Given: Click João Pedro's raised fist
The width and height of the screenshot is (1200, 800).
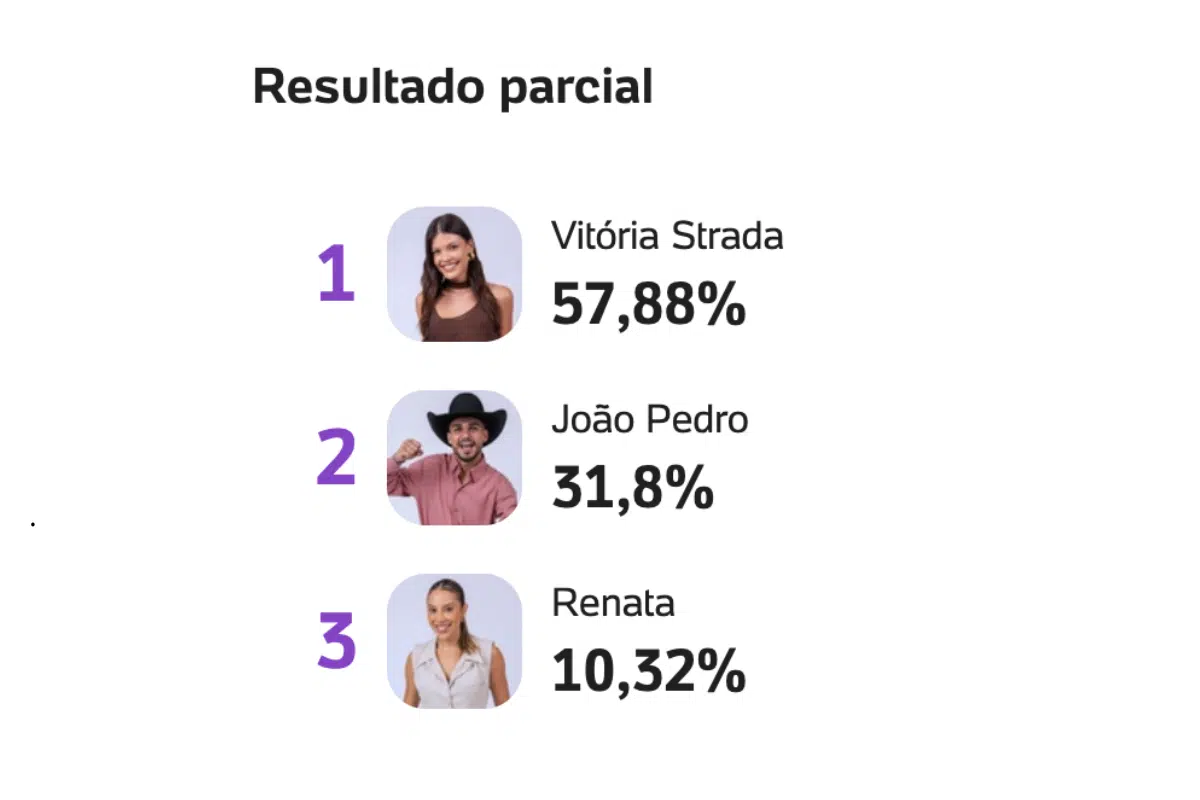Looking at the screenshot, I should [406, 451].
